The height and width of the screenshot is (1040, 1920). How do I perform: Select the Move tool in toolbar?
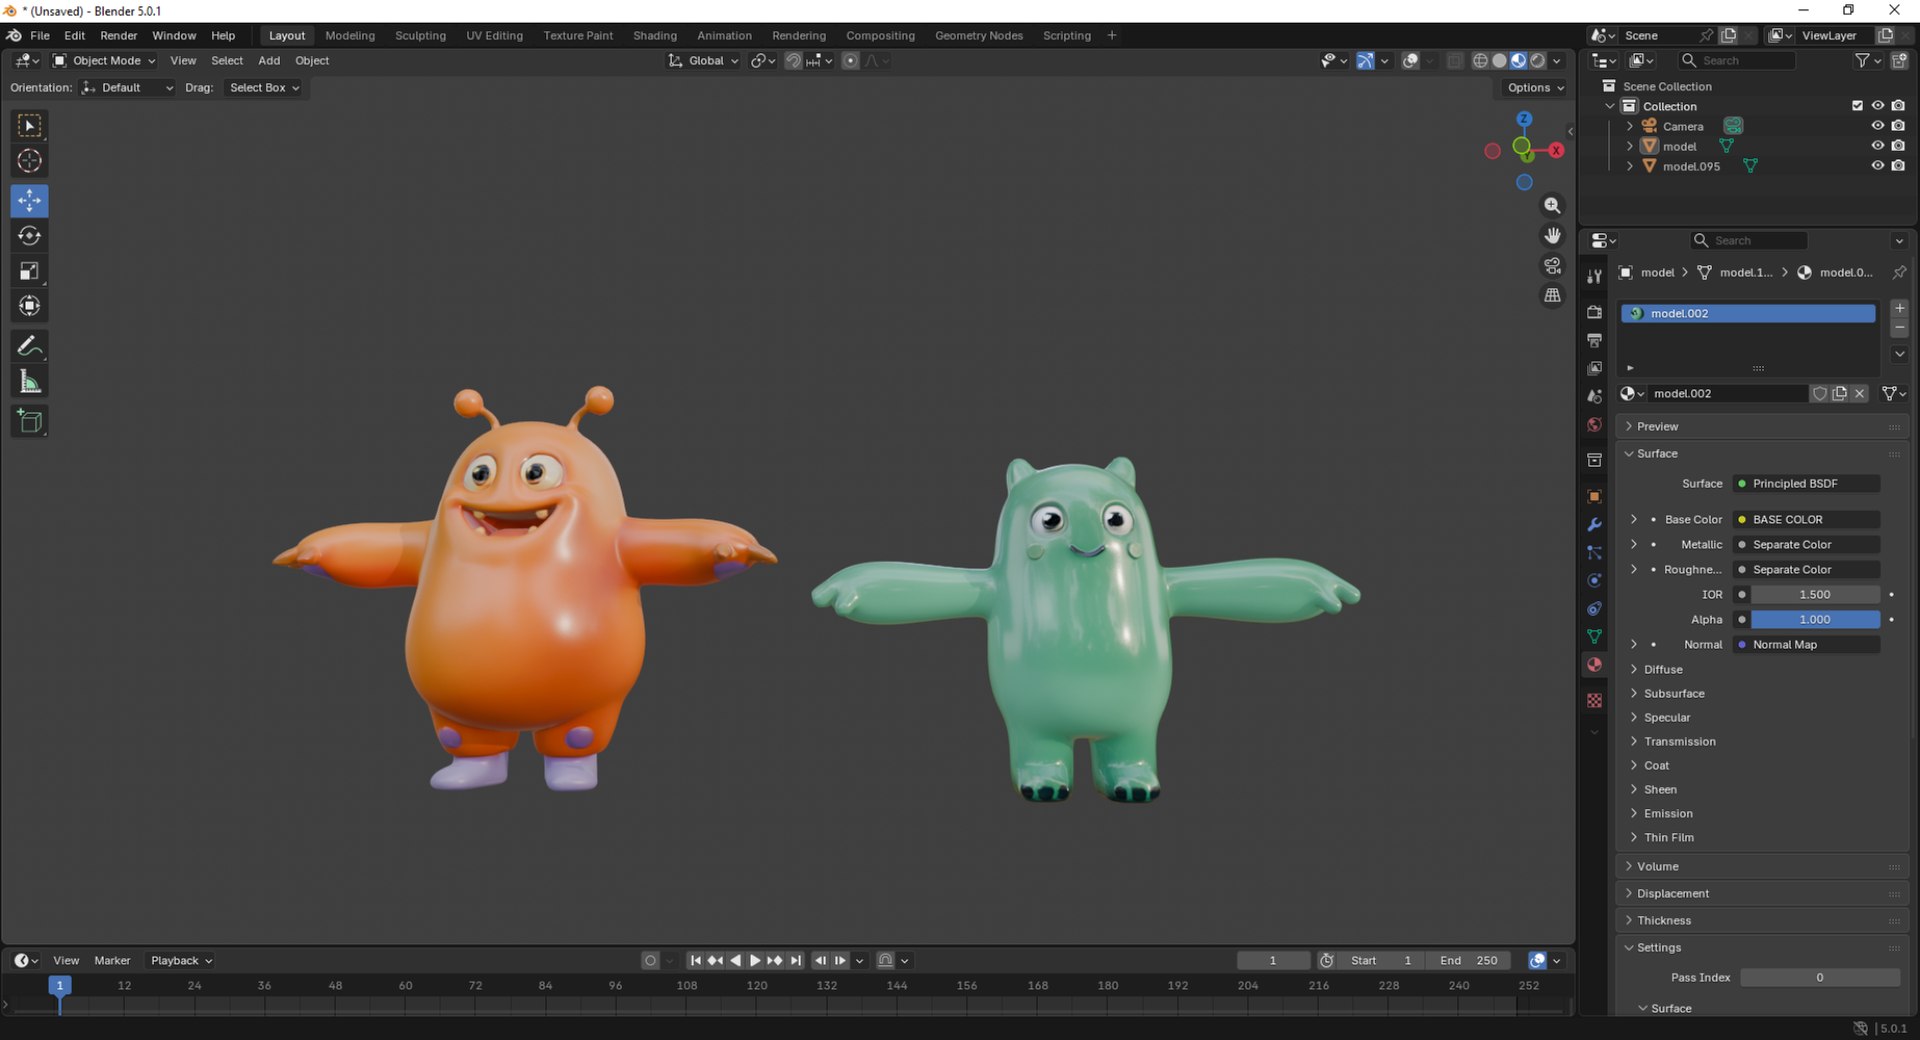coord(29,201)
